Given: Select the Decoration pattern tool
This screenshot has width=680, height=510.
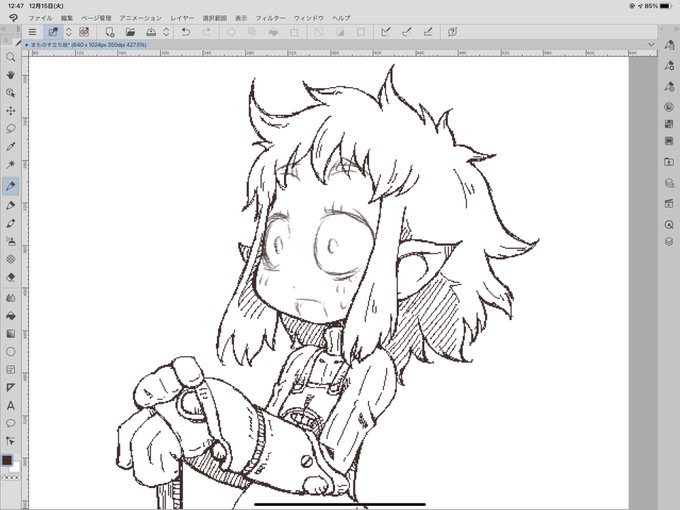Looking at the screenshot, I should tap(10, 259).
